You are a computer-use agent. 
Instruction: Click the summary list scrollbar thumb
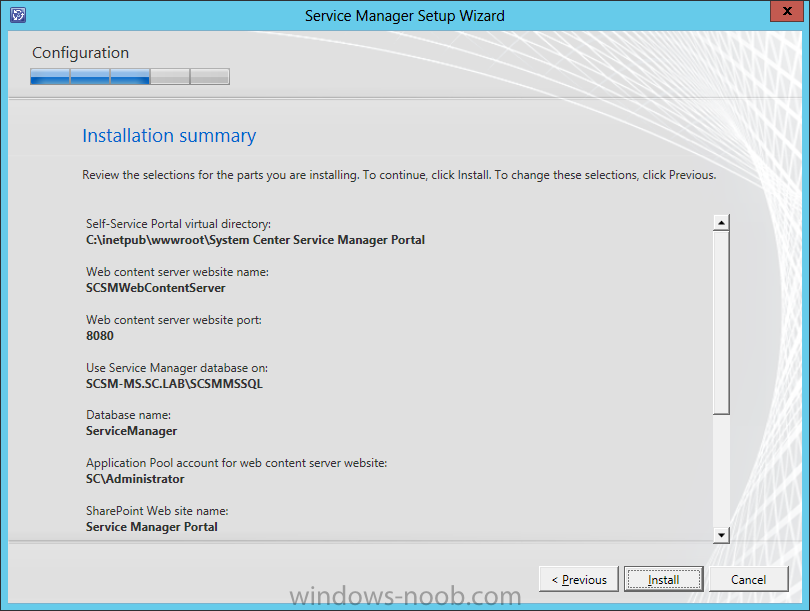click(x=721, y=323)
